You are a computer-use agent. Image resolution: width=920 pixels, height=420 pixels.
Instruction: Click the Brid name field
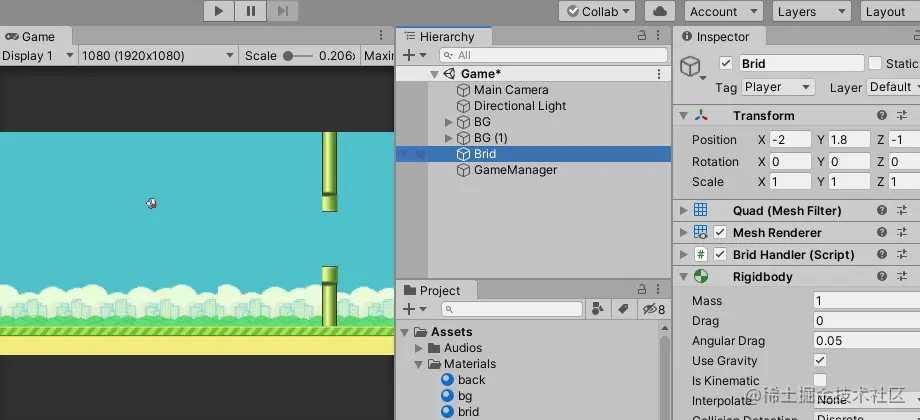(x=801, y=63)
